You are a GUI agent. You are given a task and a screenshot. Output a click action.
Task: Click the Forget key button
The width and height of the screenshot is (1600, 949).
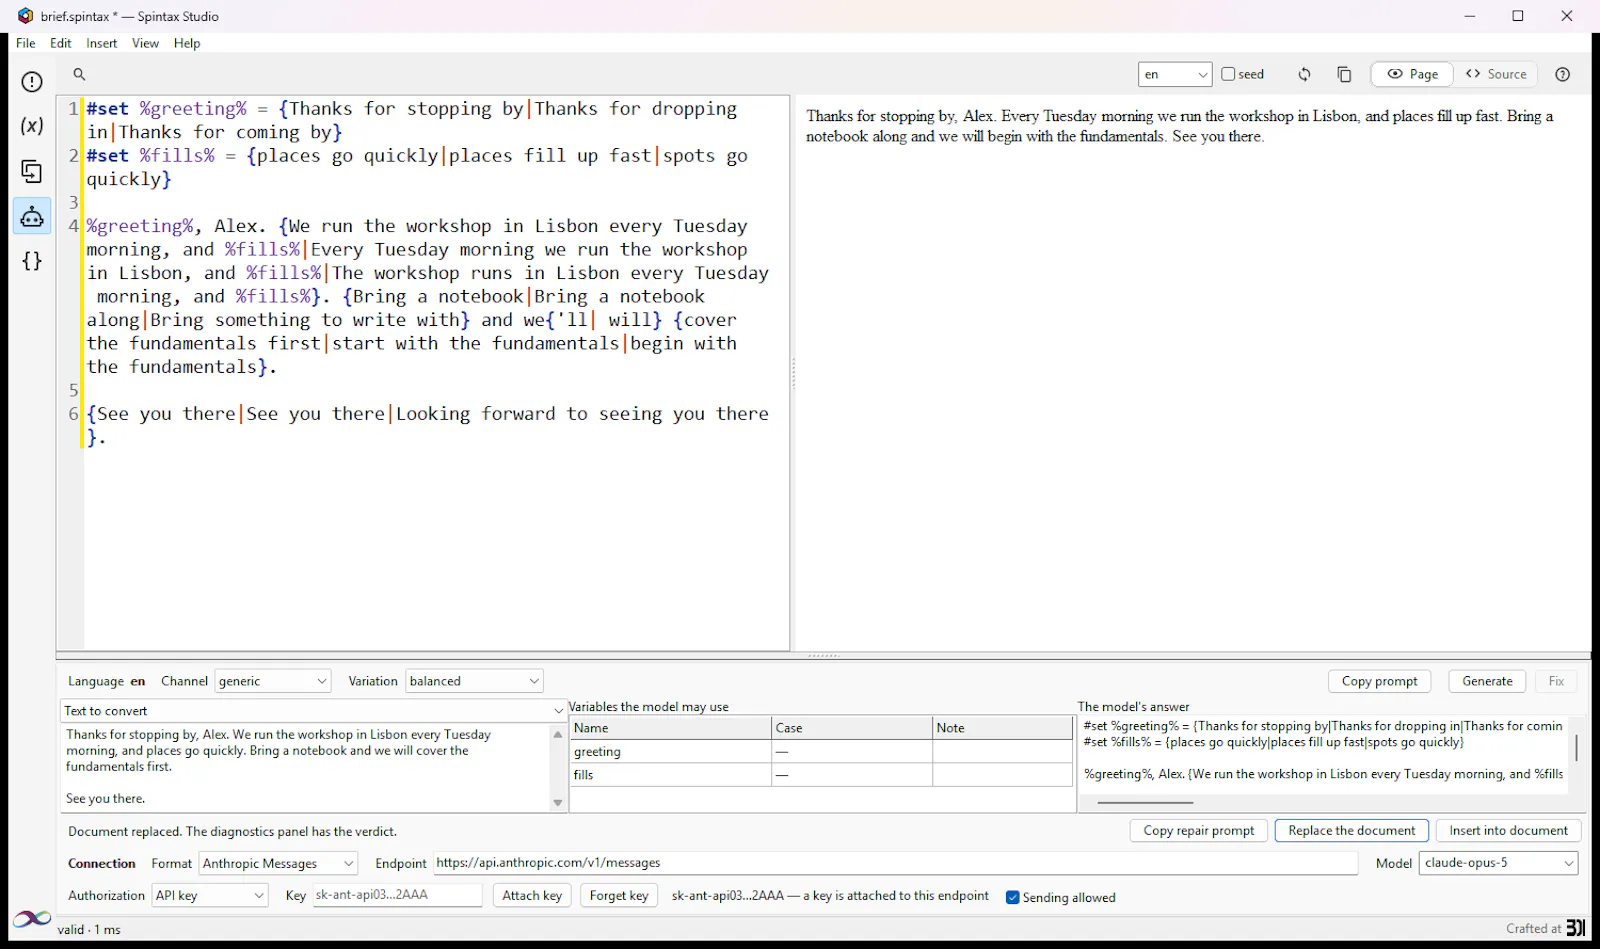coord(619,895)
